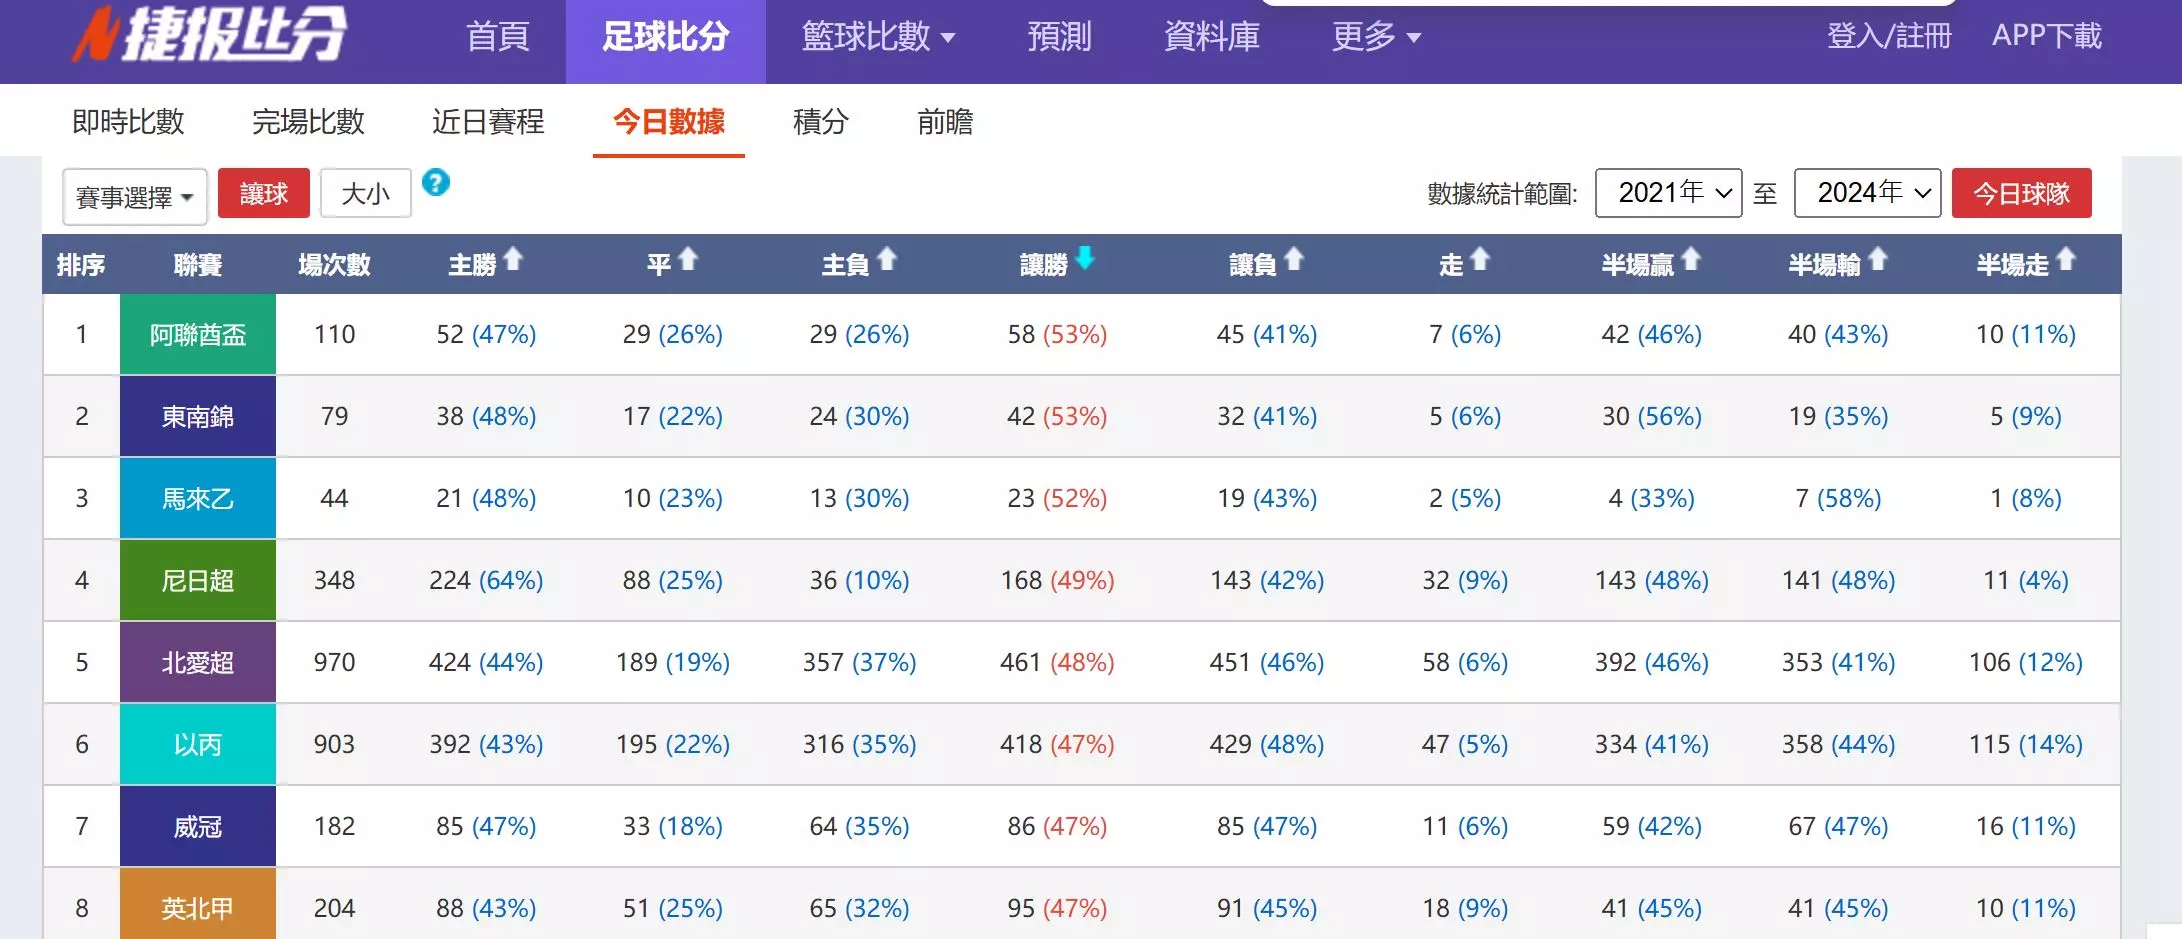The image size is (2182, 939).
Task: Click 阿聯酋盃 讓勝 value 58 (53%)
Action: coord(1057,334)
